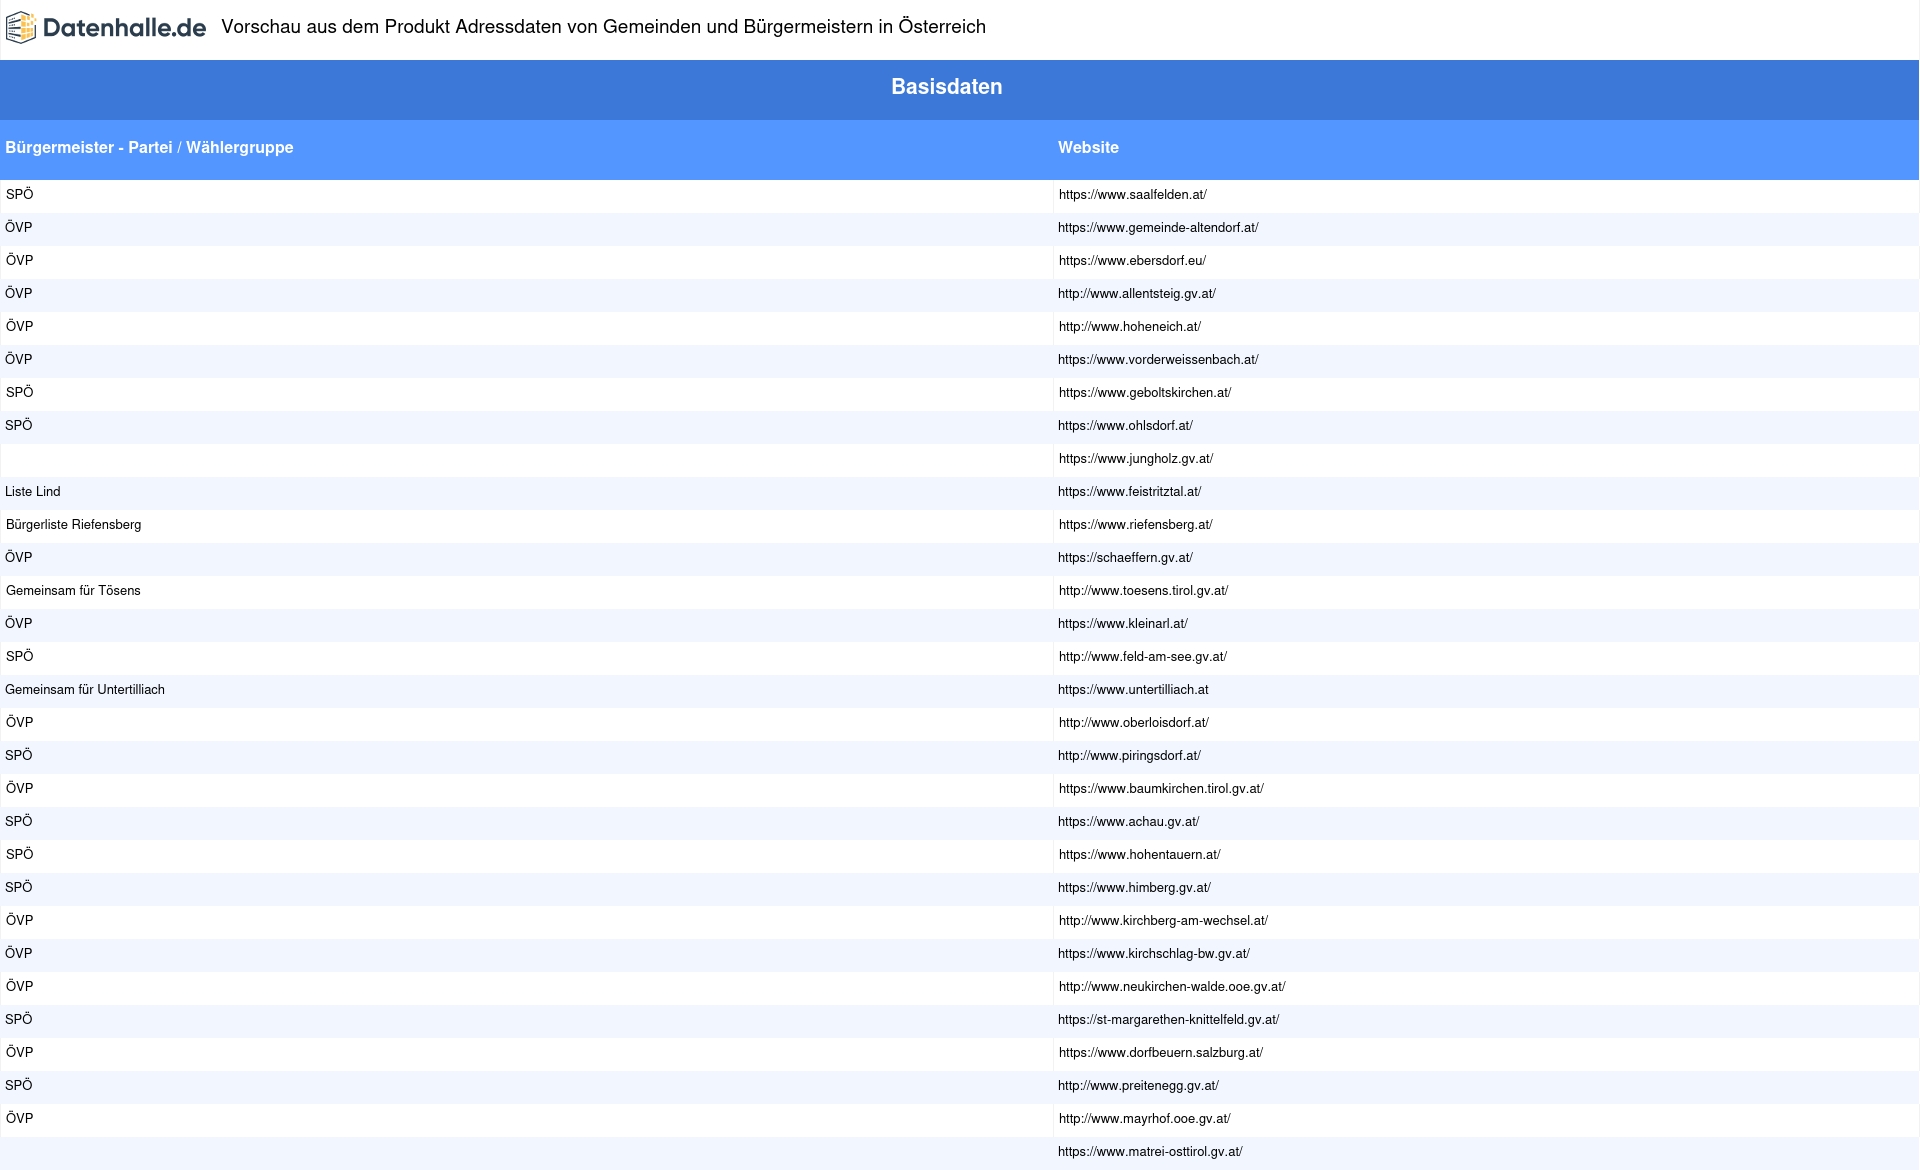Open the jungholz.gv.at link
The height and width of the screenshot is (1170, 1920).
pos(1136,459)
